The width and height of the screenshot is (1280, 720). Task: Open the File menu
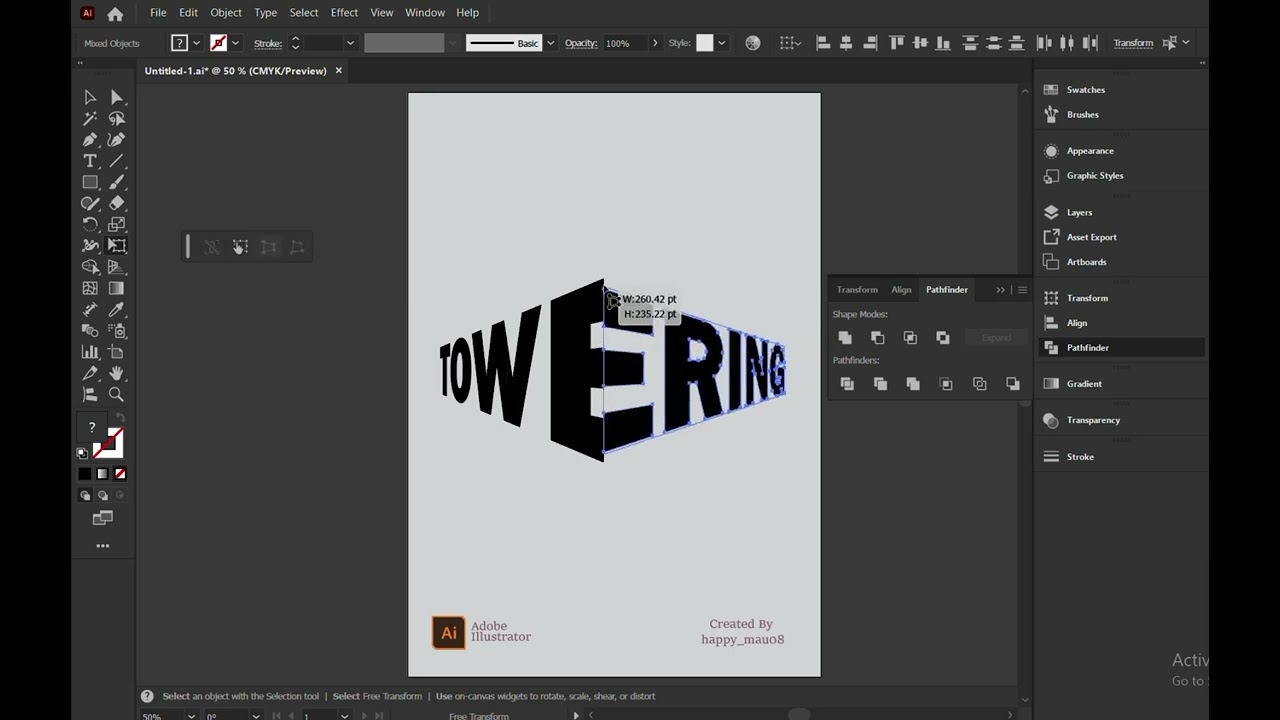158,13
